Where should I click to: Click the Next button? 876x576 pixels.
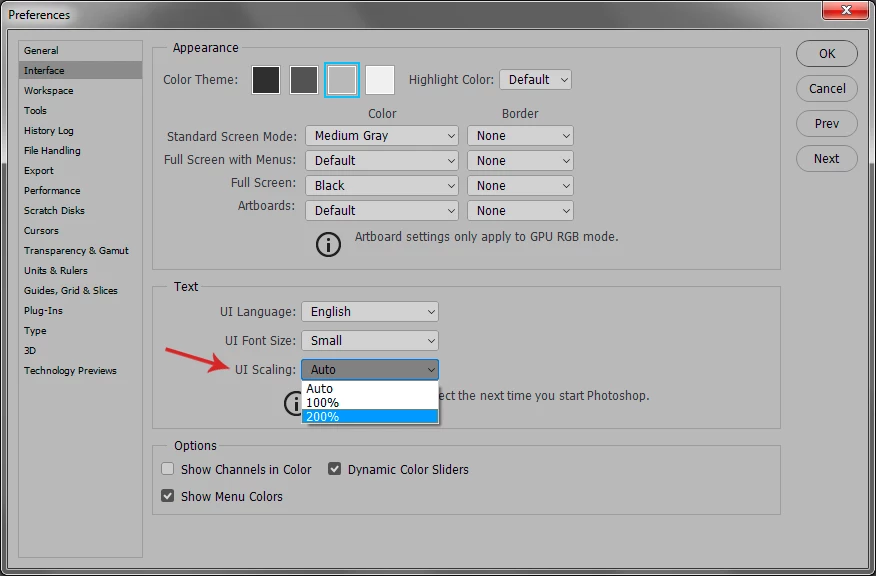click(827, 159)
